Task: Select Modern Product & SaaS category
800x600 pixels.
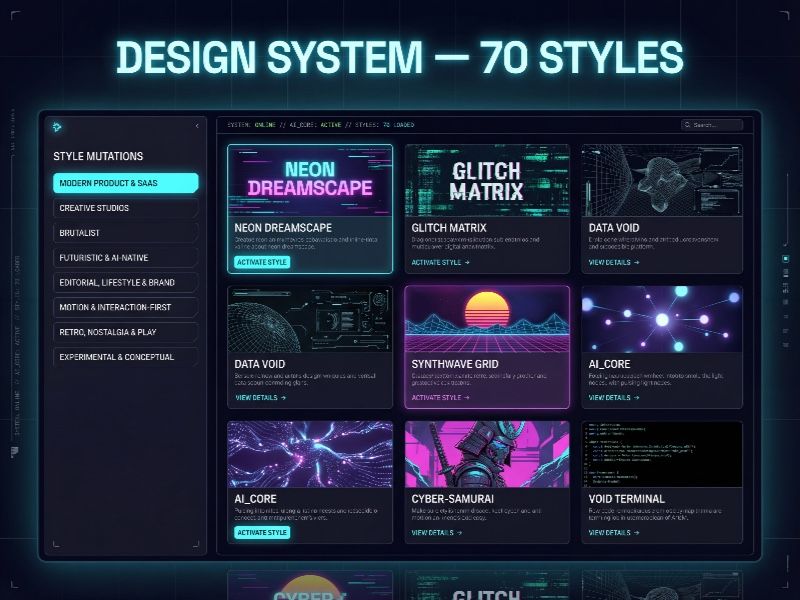Action: pyautogui.click(x=126, y=183)
